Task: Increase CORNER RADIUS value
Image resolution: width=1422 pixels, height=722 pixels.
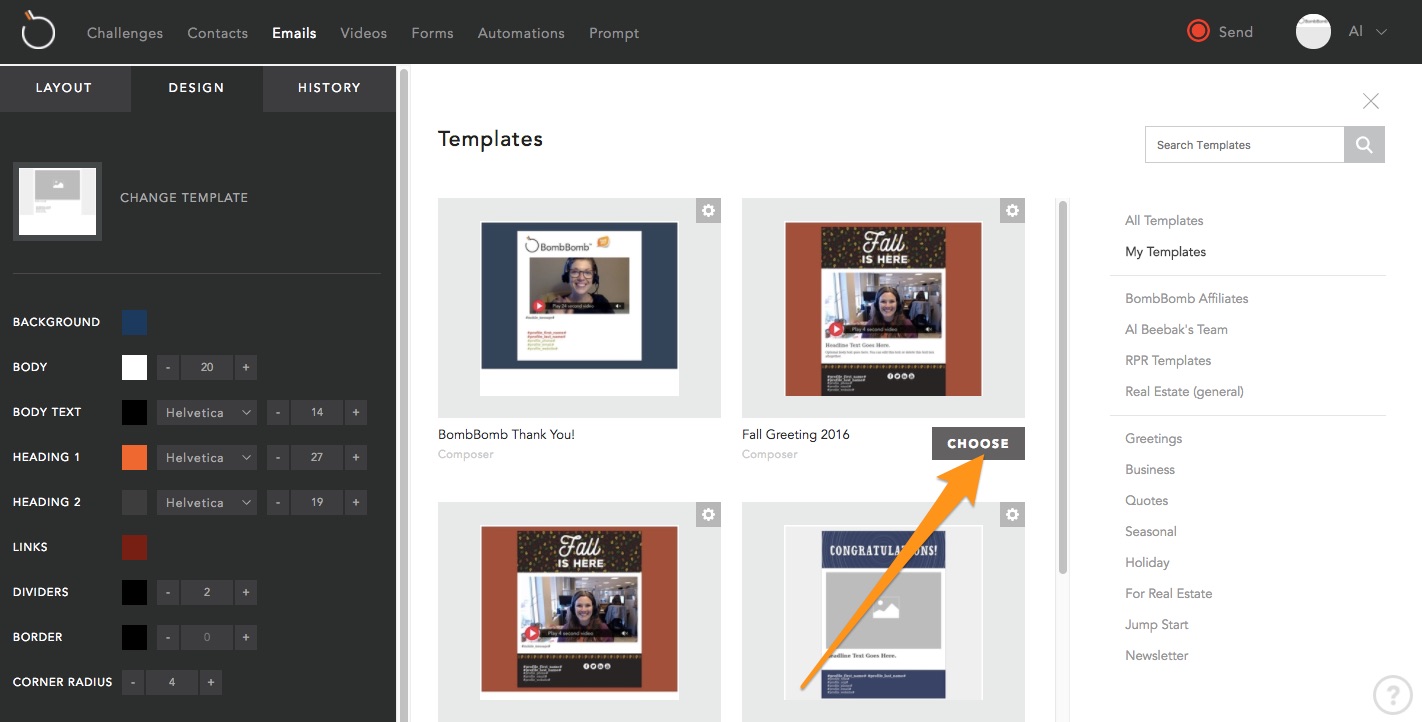Action: coord(210,682)
